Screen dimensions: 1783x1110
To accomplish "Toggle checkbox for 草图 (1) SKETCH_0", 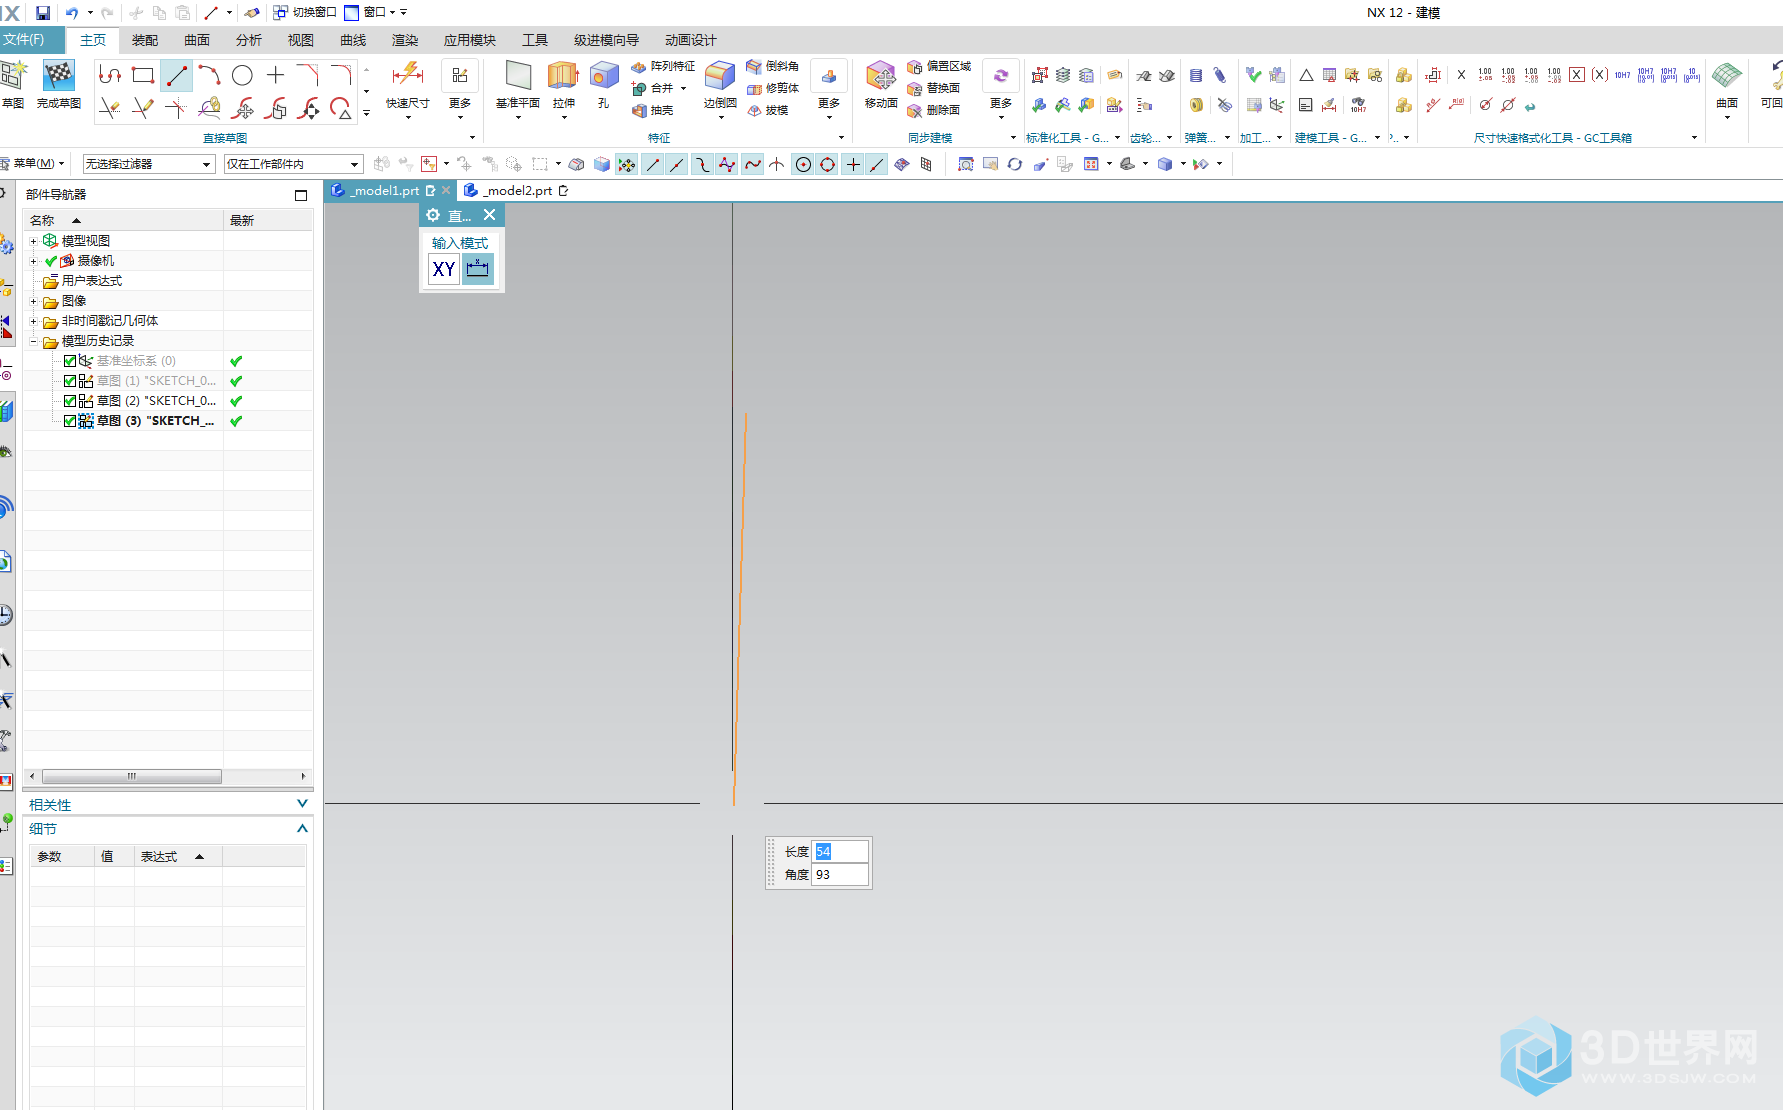I will [x=70, y=381].
